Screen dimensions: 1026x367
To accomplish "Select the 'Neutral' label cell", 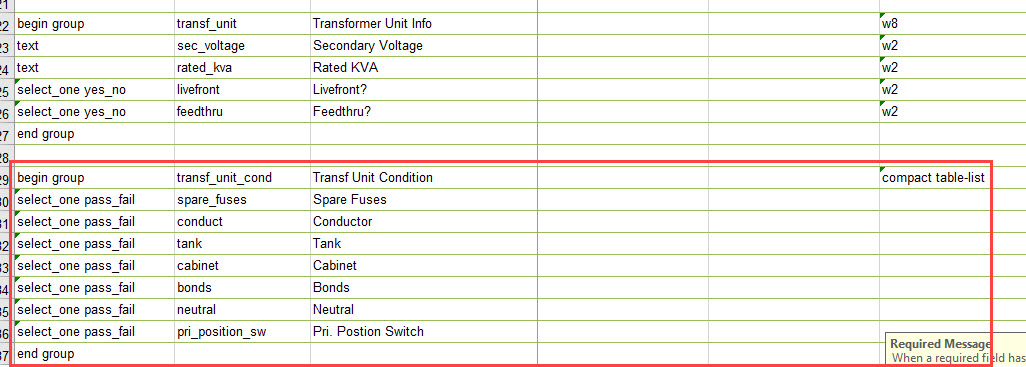I will point(423,309).
